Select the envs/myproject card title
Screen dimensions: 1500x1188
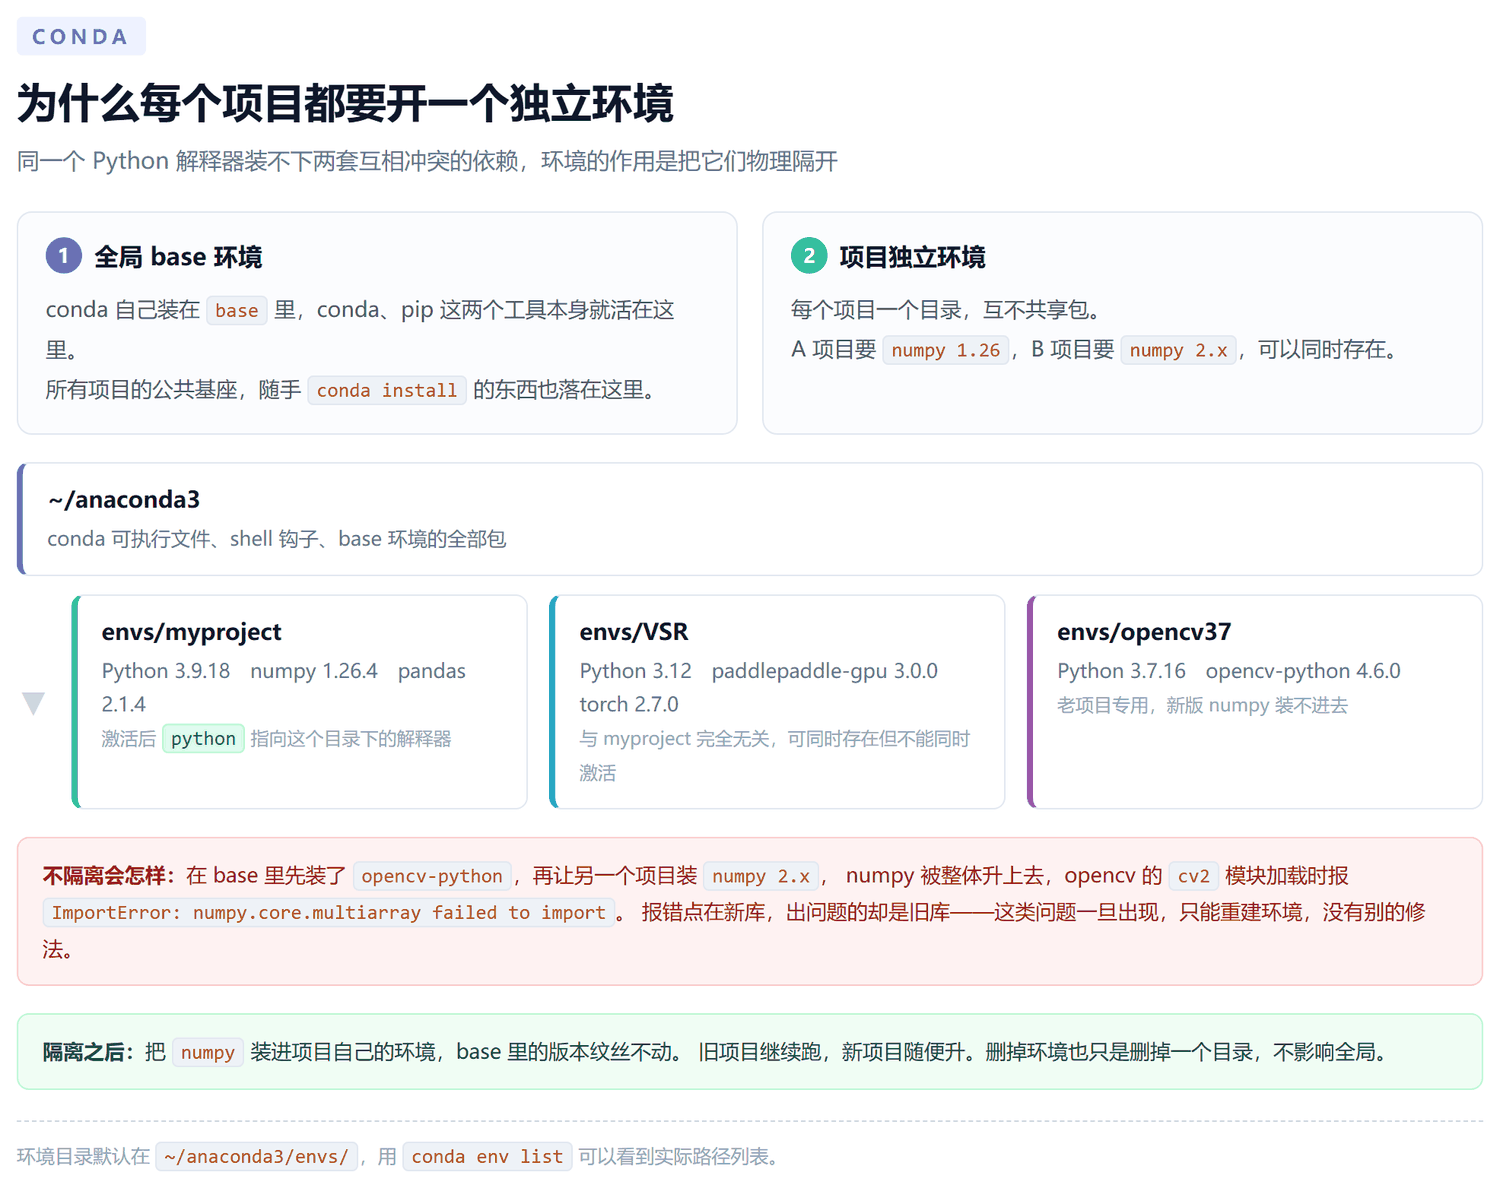tap(191, 632)
